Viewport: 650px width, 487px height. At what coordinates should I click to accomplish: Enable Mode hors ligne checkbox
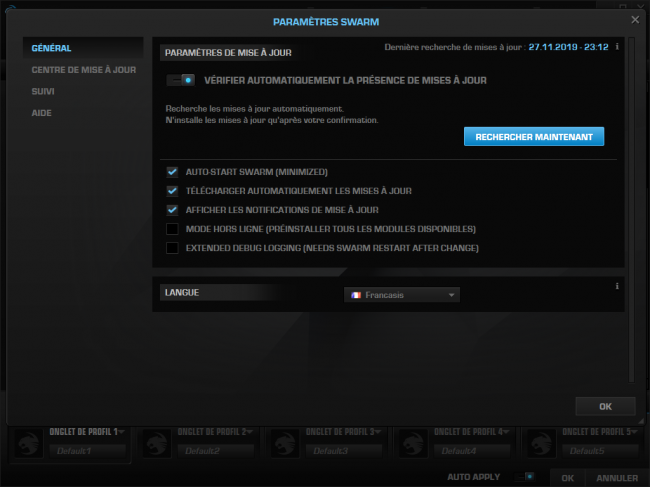[172, 229]
